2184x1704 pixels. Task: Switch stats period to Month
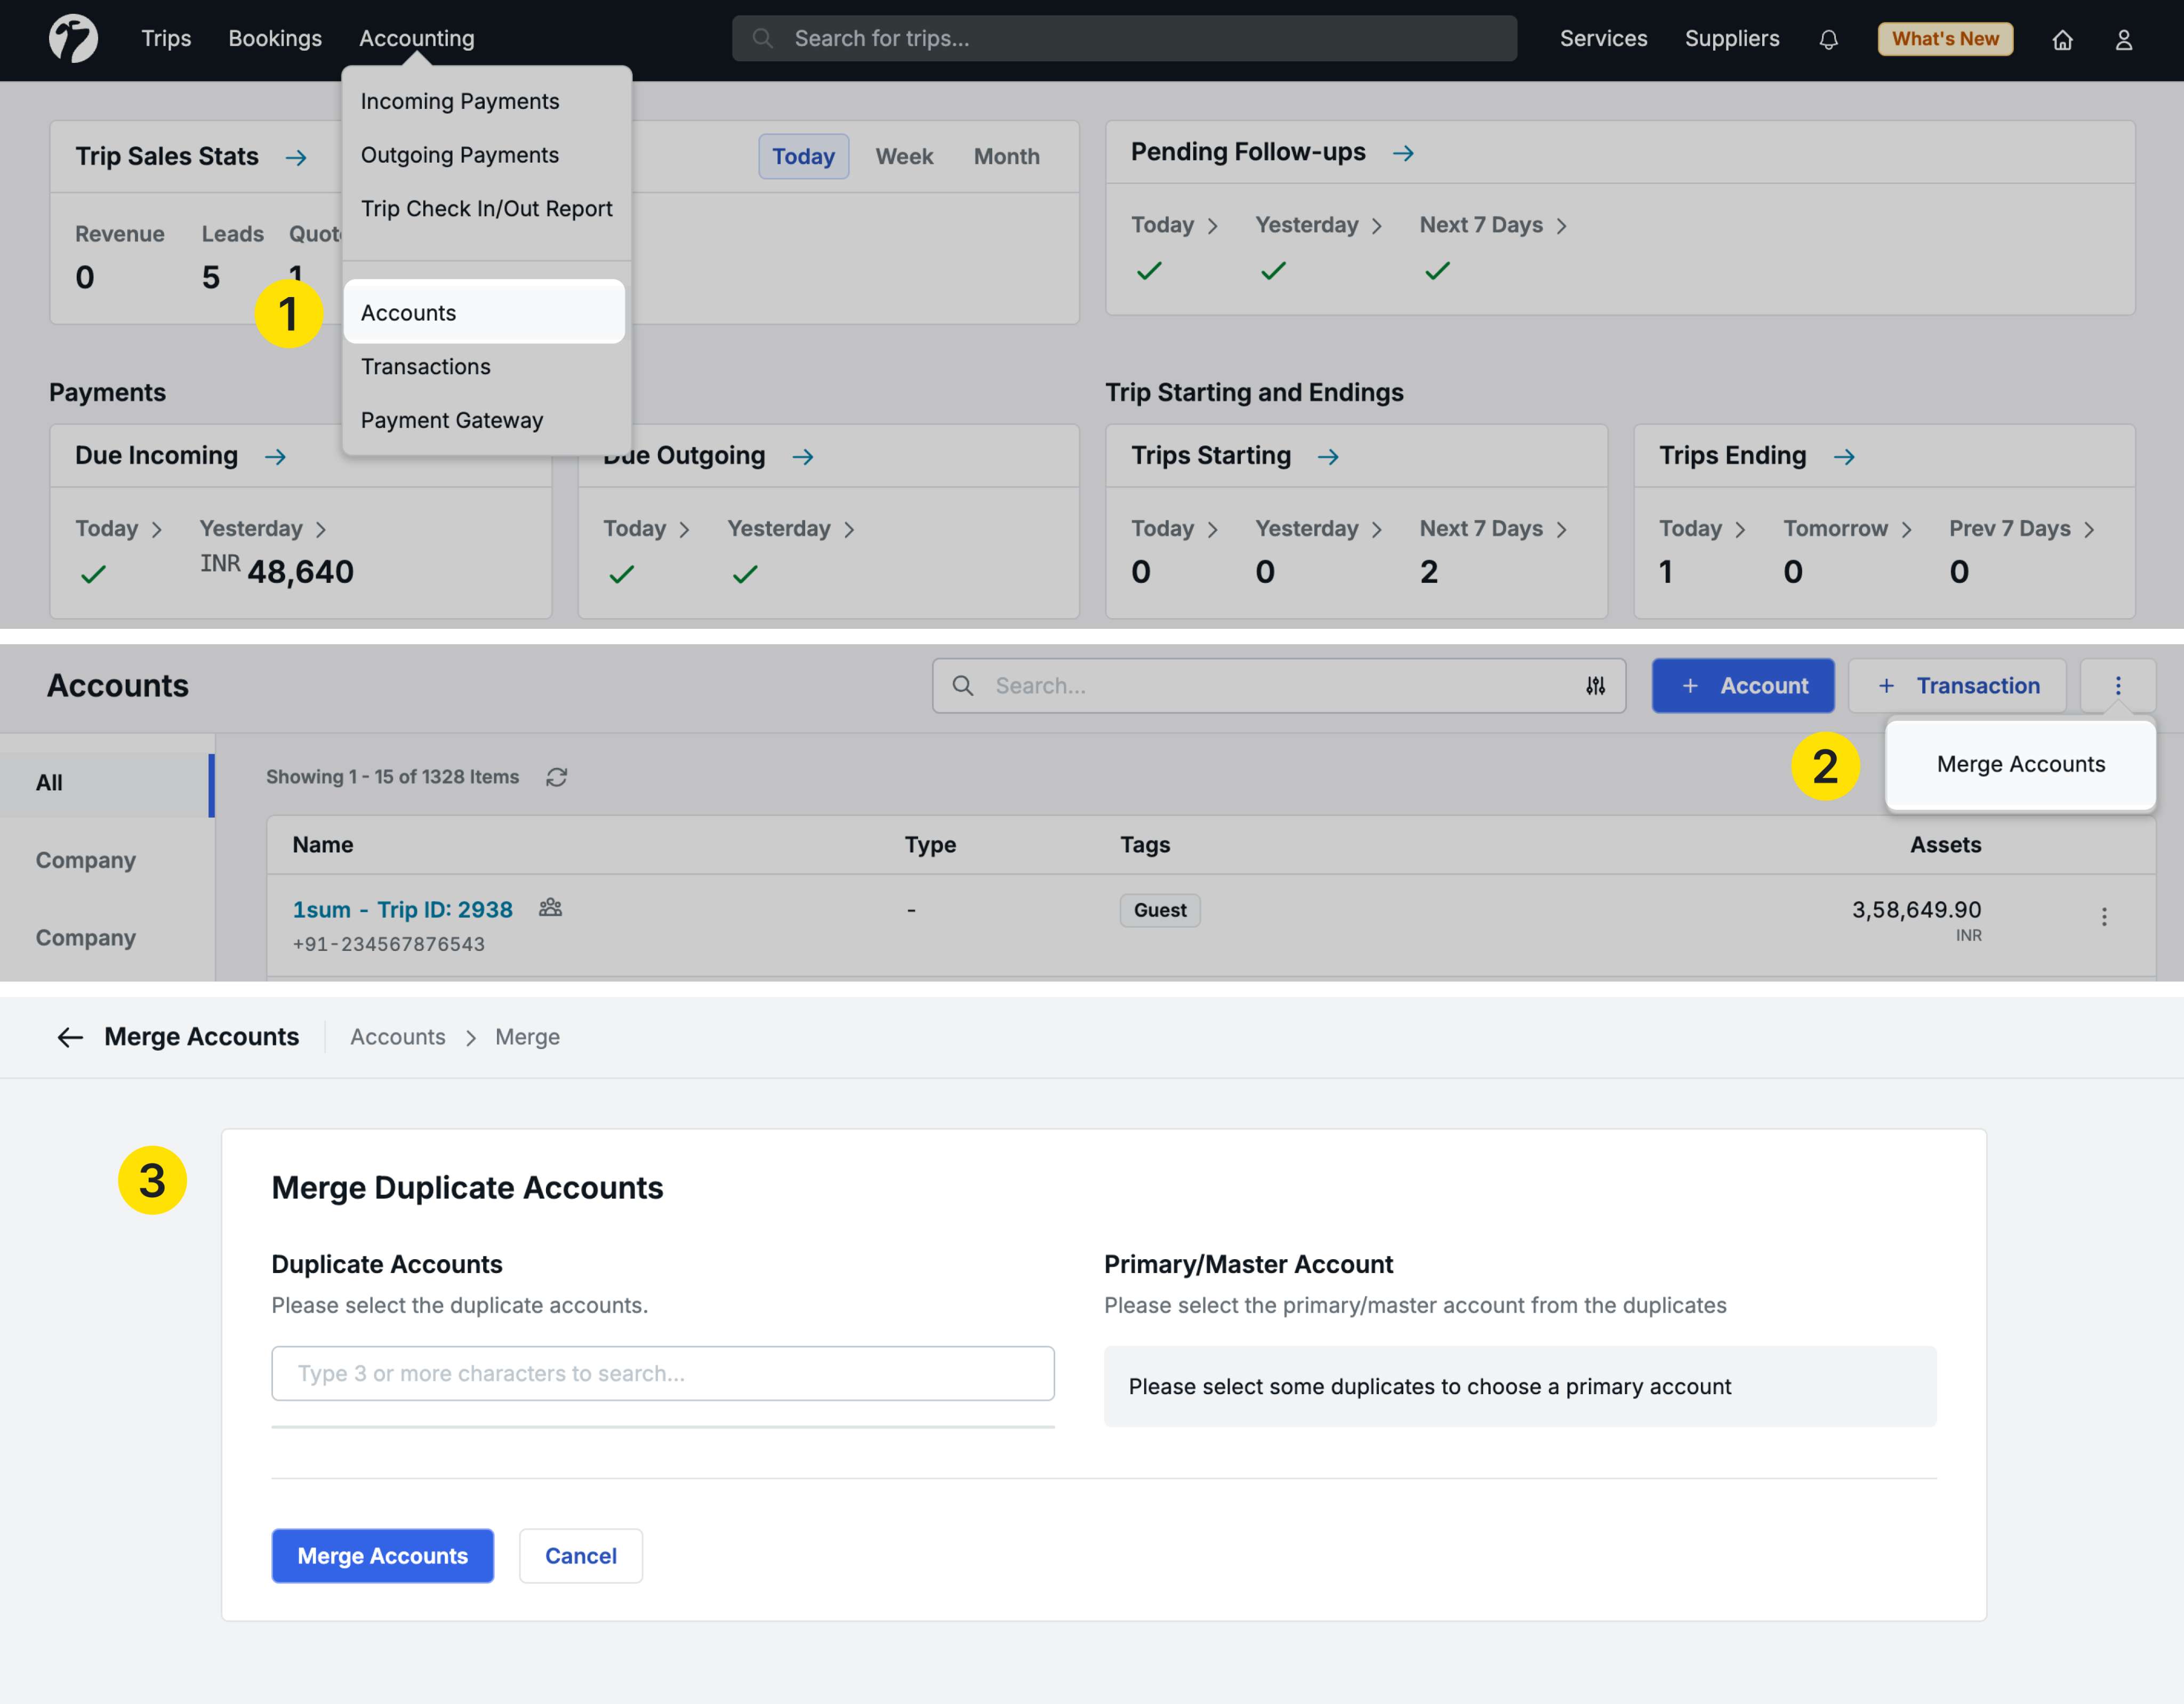click(x=1006, y=157)
